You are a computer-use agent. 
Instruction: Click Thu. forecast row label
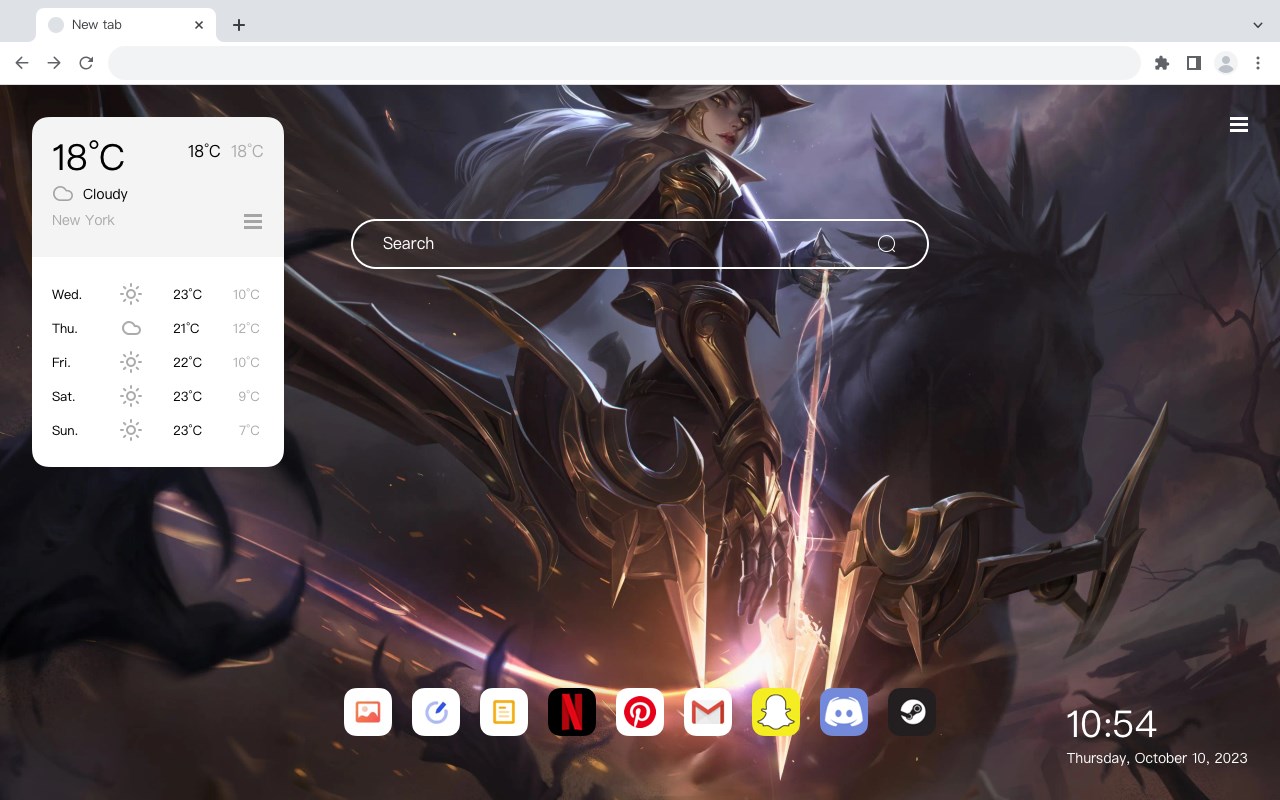[65, 328]
